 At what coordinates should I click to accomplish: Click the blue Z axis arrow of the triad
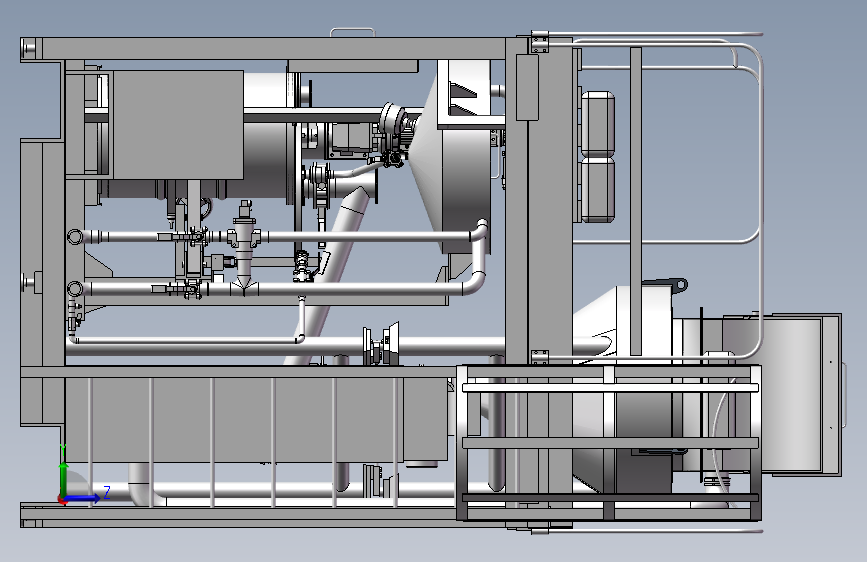tap(84, 498)
